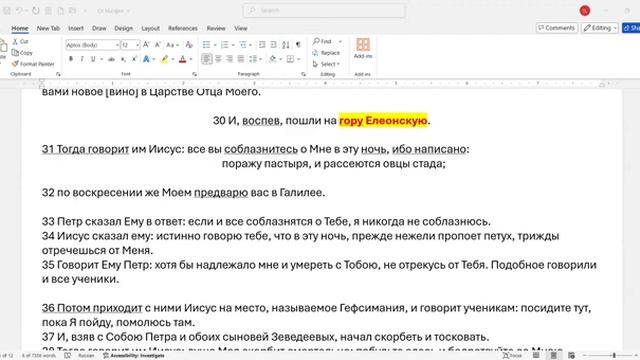Image resolution: width=640 pixels, height=360 pixels.
Task: Toggle Show/Hide paragraph marks
Action: coord(298,44)
